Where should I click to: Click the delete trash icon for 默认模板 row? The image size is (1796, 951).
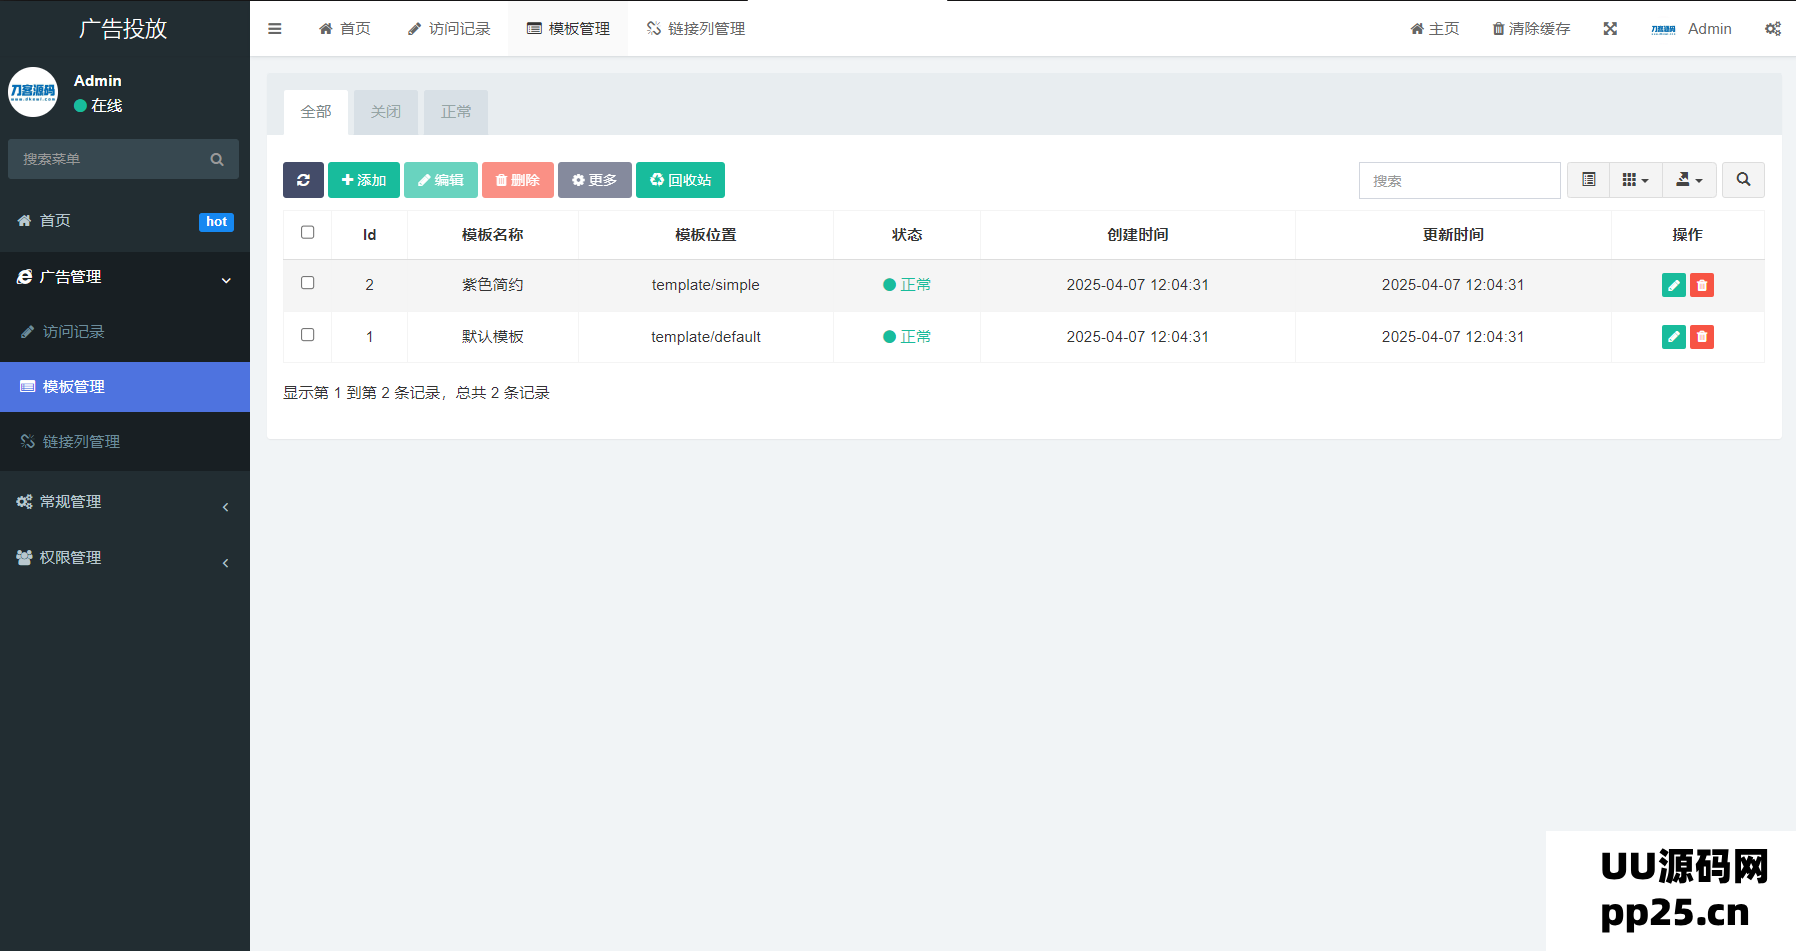tap(1701, 337)
